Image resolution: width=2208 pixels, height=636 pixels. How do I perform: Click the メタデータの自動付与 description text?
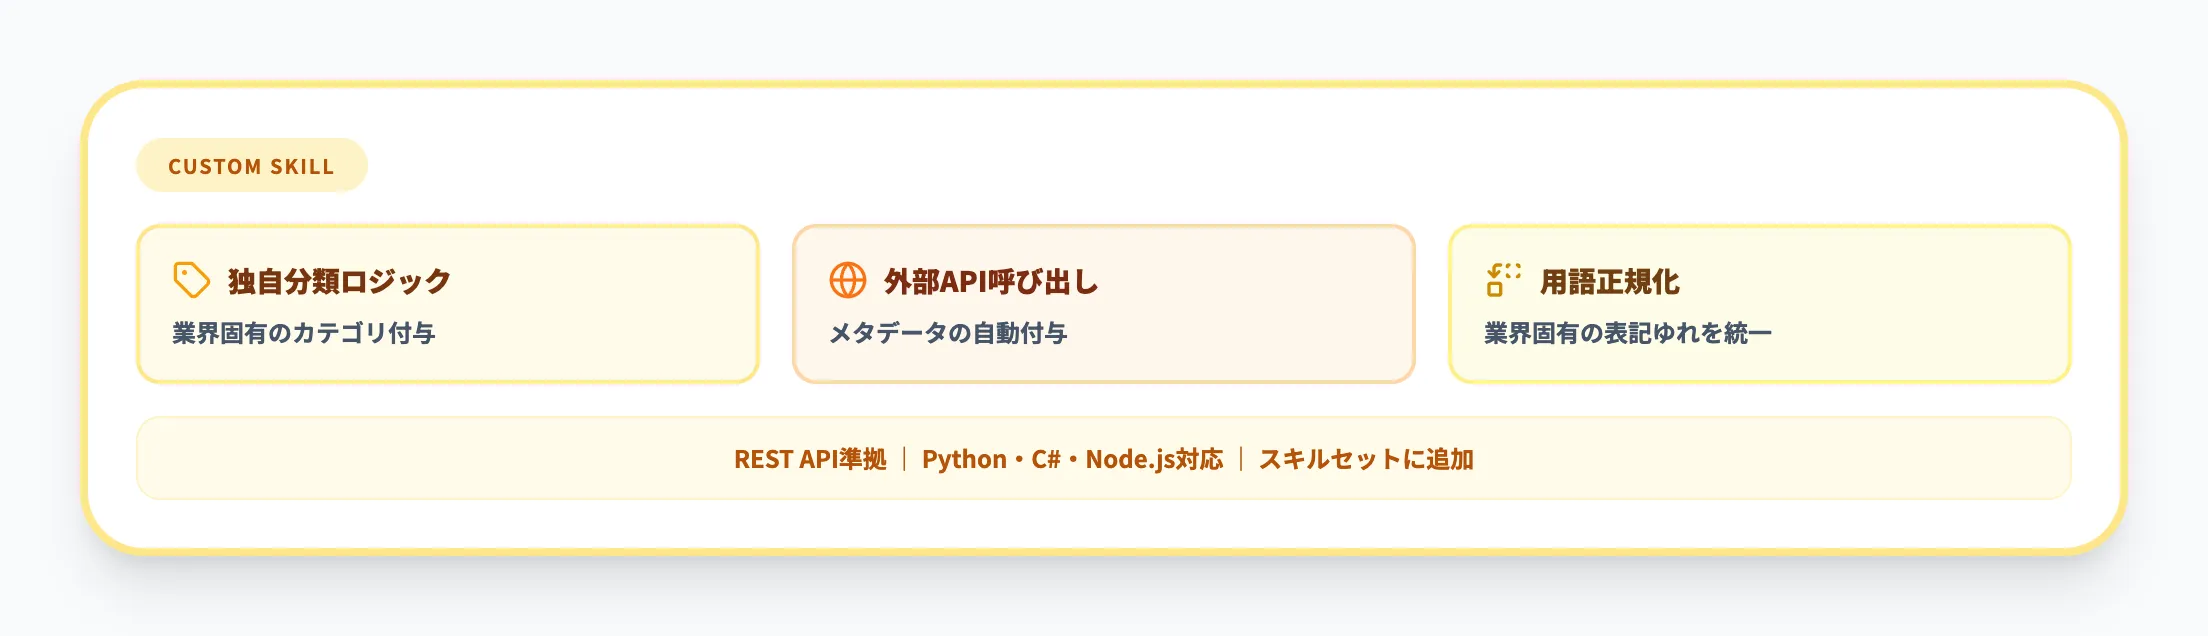[948, 333]
